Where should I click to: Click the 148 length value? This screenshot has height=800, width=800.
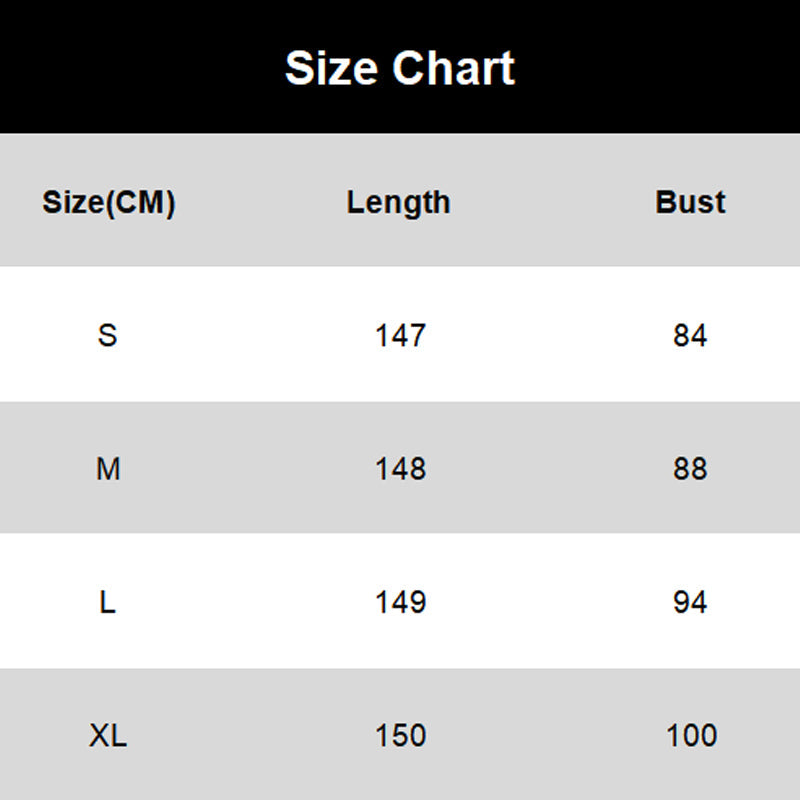(x=400, y=468)
